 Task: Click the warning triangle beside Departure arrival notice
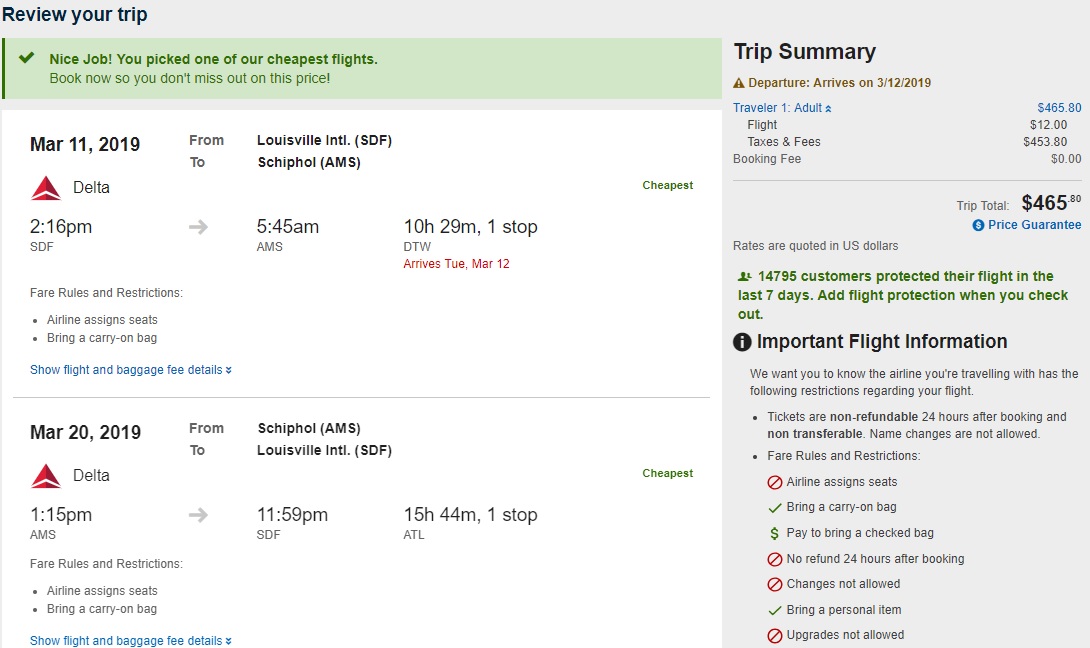coord(739,83)
